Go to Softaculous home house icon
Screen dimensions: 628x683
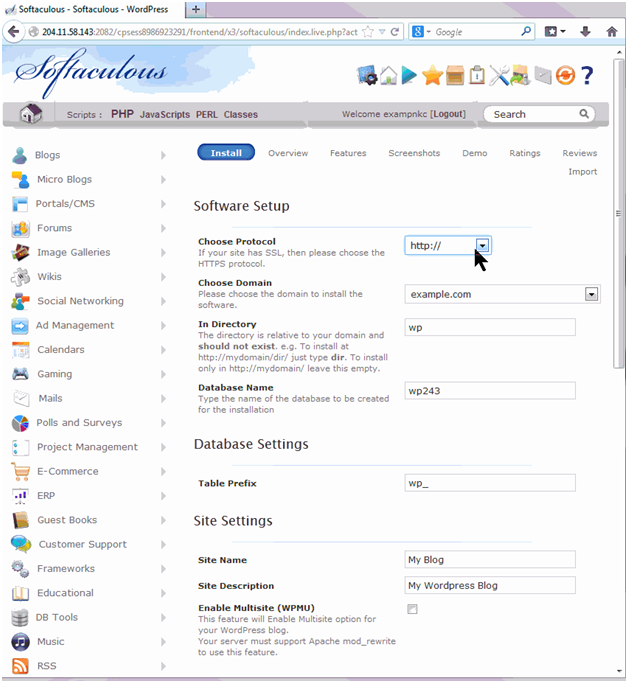click(31, 114)
